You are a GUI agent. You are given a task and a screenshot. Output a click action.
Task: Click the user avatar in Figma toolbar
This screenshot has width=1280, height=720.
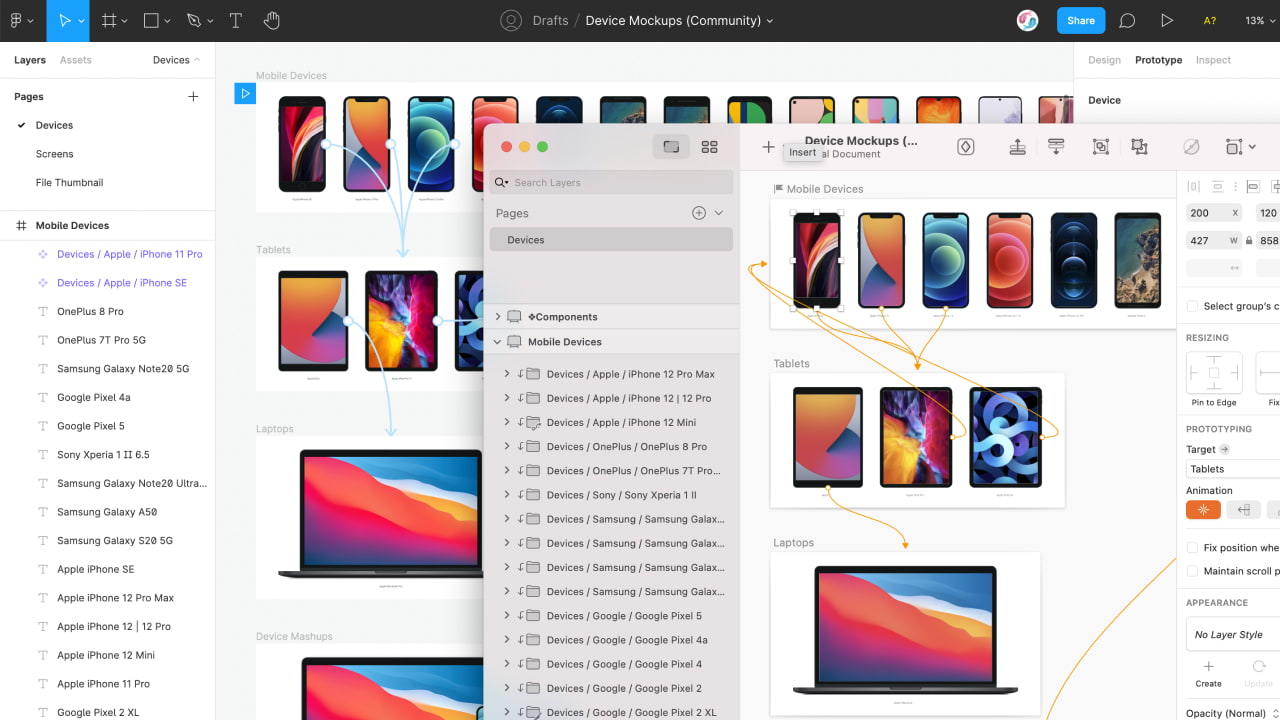pyautogui.click(x=1027, y=20)
